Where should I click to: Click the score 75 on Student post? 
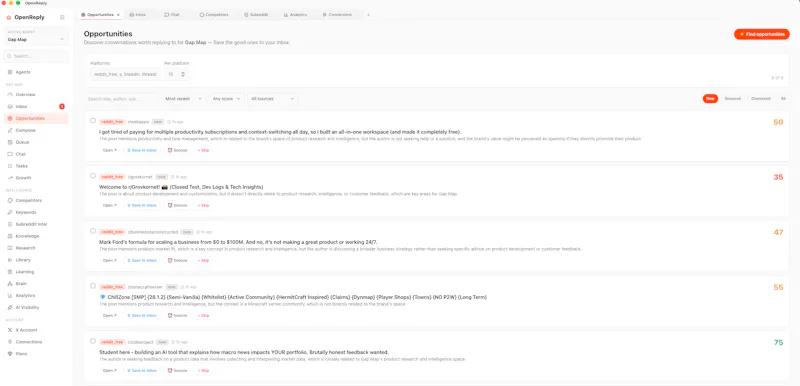778,343
